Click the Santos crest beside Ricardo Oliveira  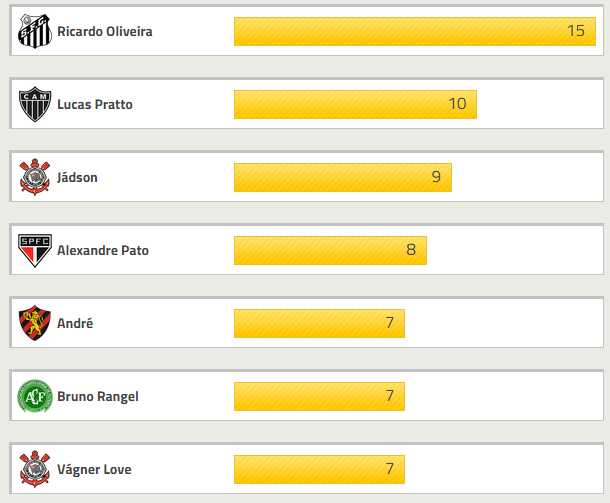pos(35,32)
